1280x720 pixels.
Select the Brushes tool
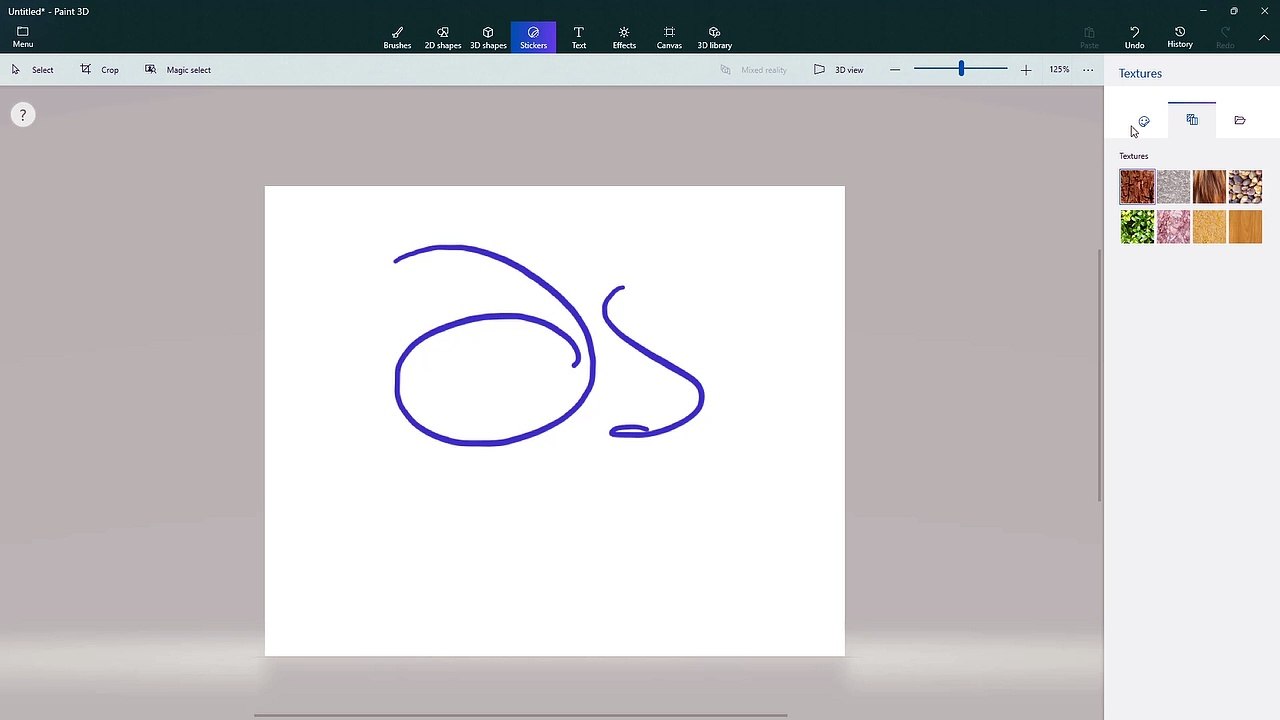(x=397, y=37)
